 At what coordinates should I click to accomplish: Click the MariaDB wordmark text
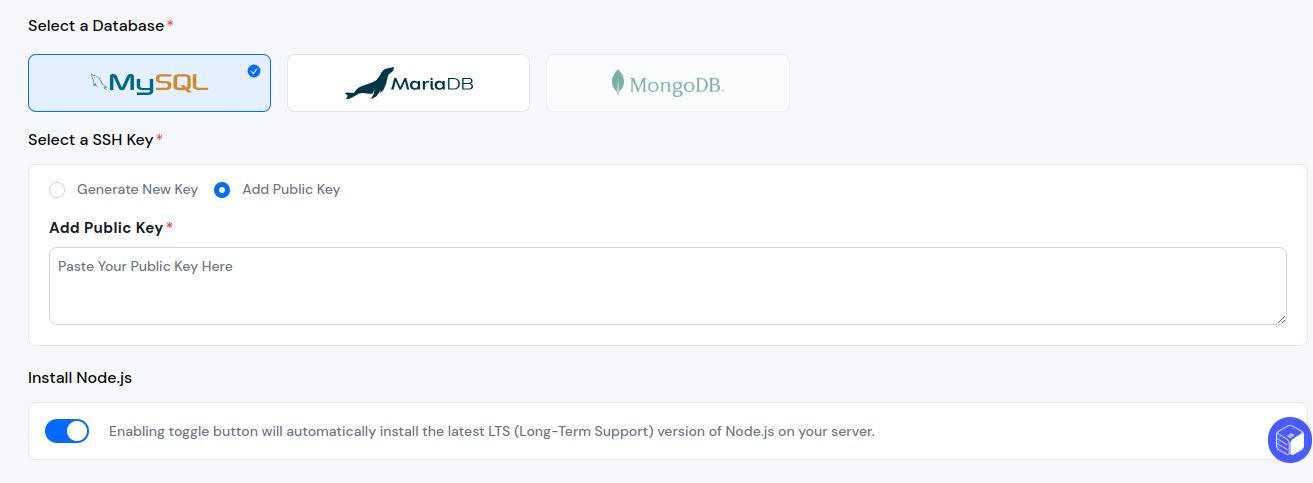433,84
